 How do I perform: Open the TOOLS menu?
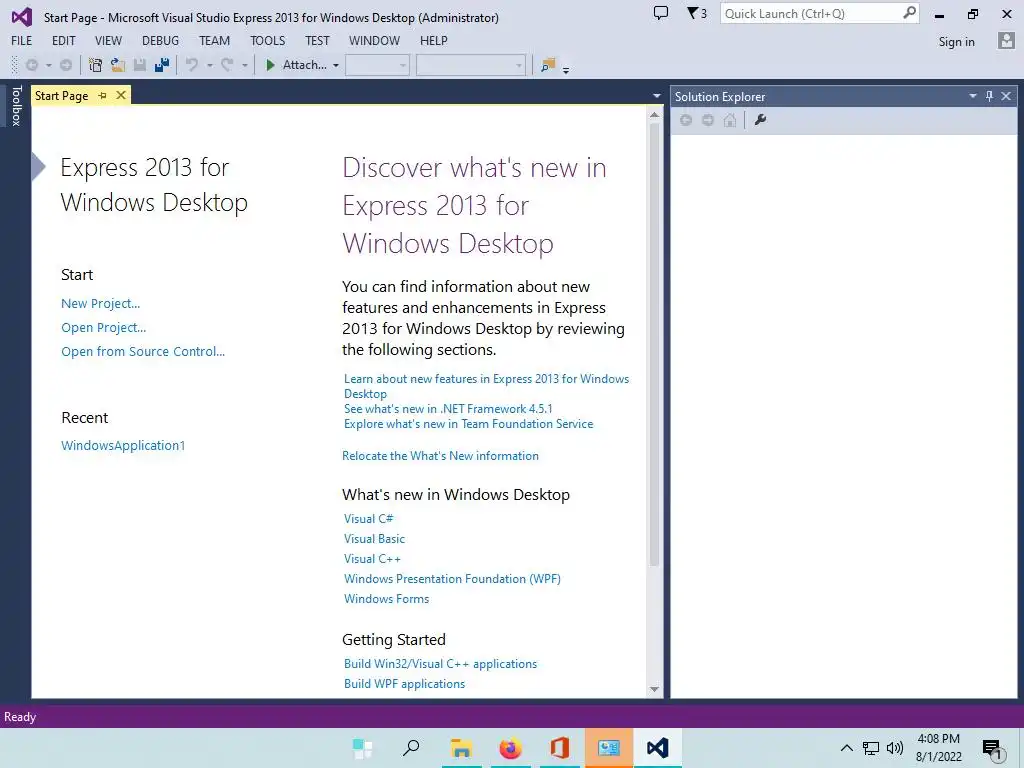tap(268, 40)
